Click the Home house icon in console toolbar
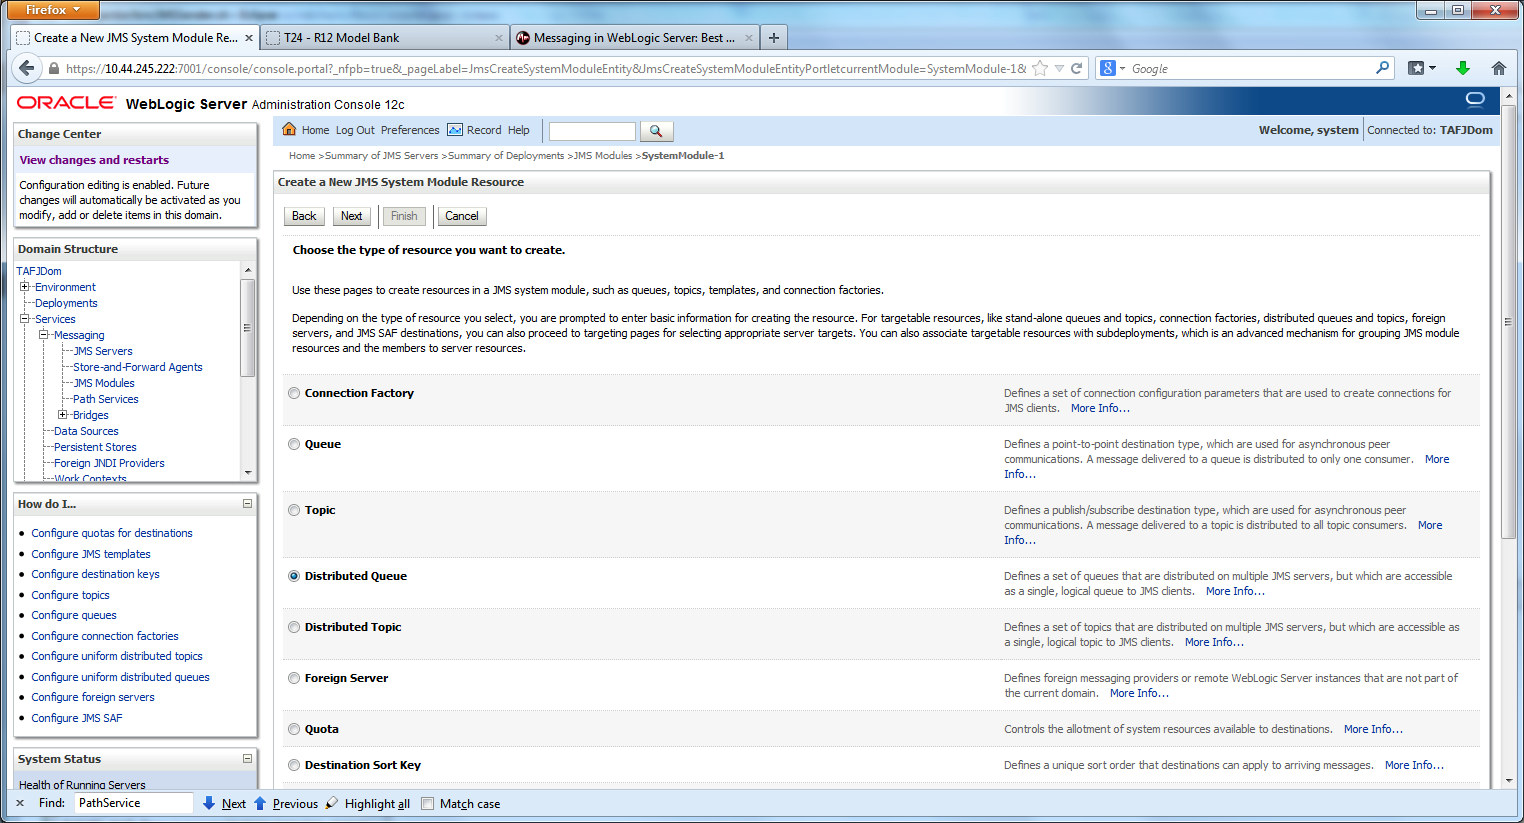This screenshot has width=1524, height=823. [x=289, y=129]
